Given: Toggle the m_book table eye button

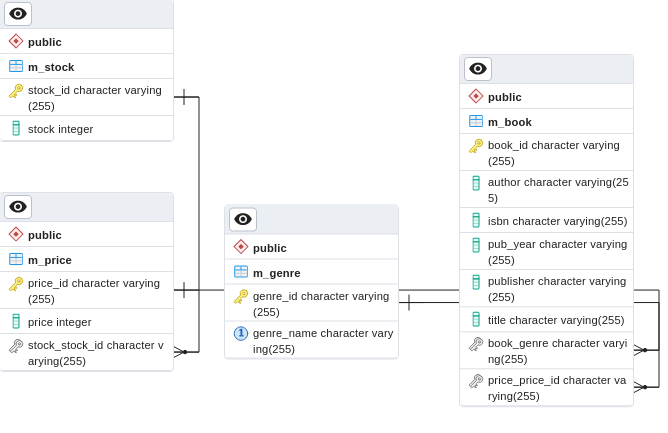Looking at the screenshot, I should pos(478,69).
